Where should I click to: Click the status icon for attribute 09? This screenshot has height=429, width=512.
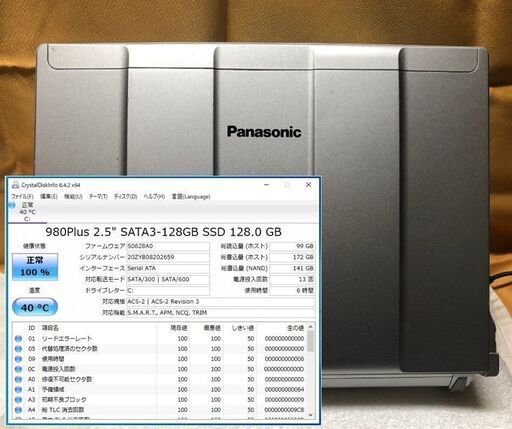click(x=18, y=359)
